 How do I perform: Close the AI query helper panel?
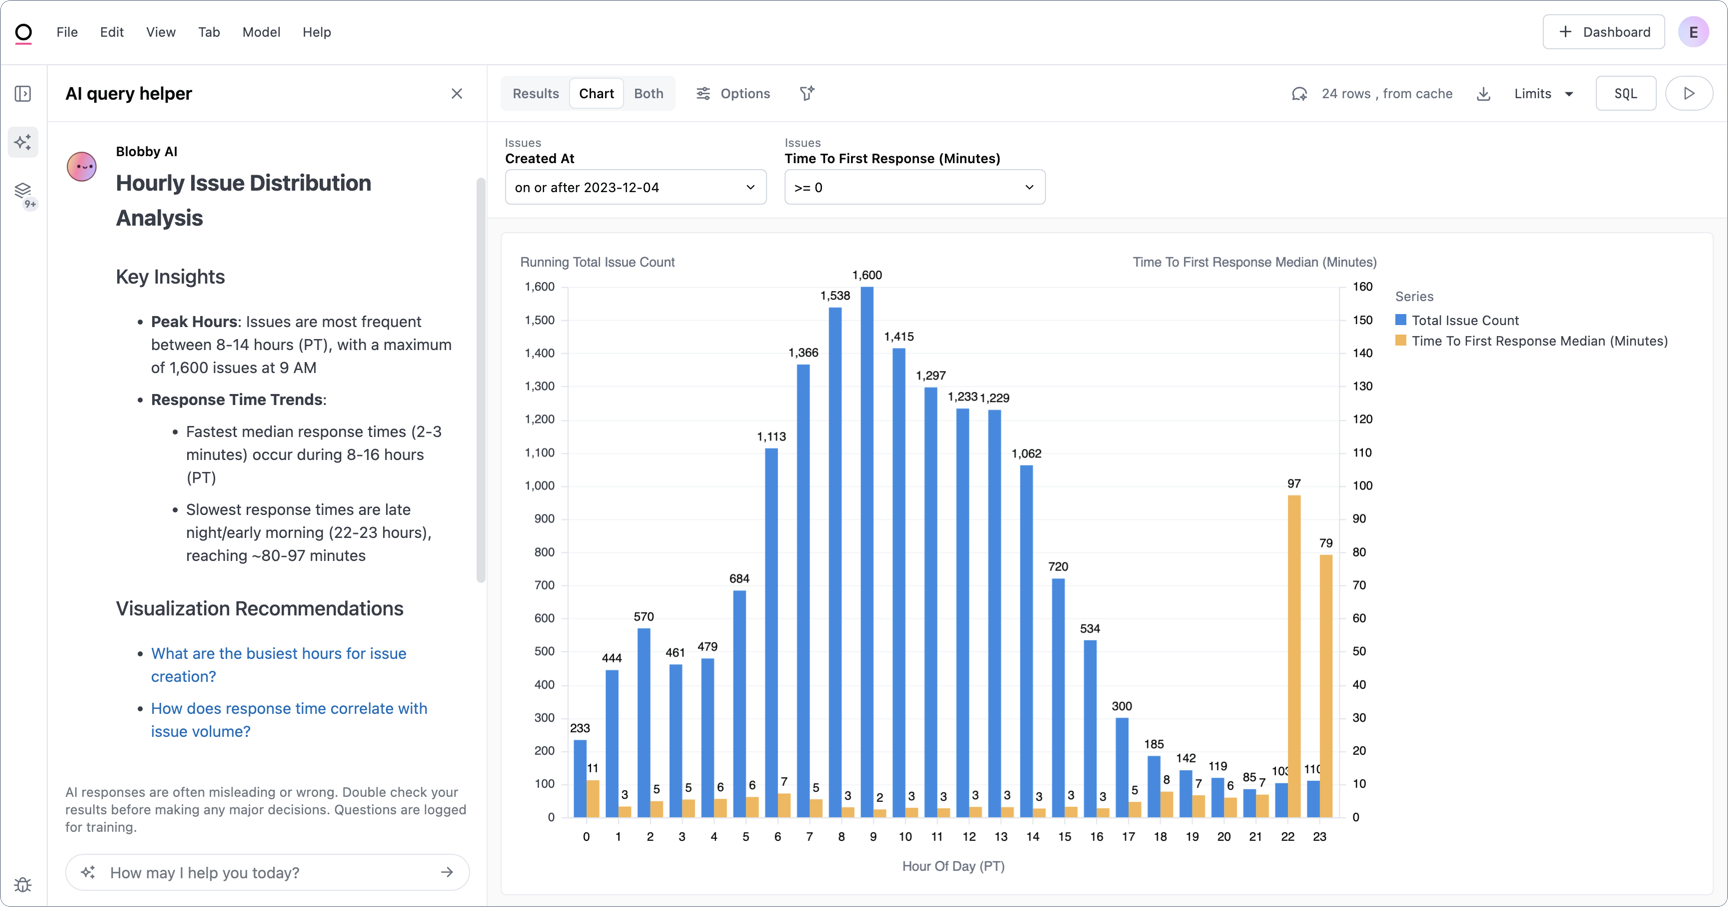tap(457, 93)
